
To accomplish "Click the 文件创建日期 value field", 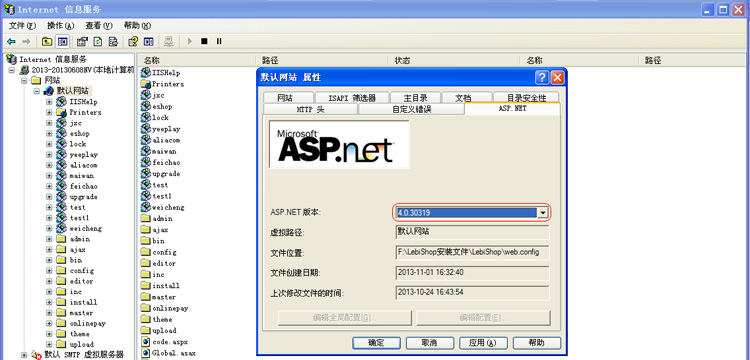I will [473, 273].
